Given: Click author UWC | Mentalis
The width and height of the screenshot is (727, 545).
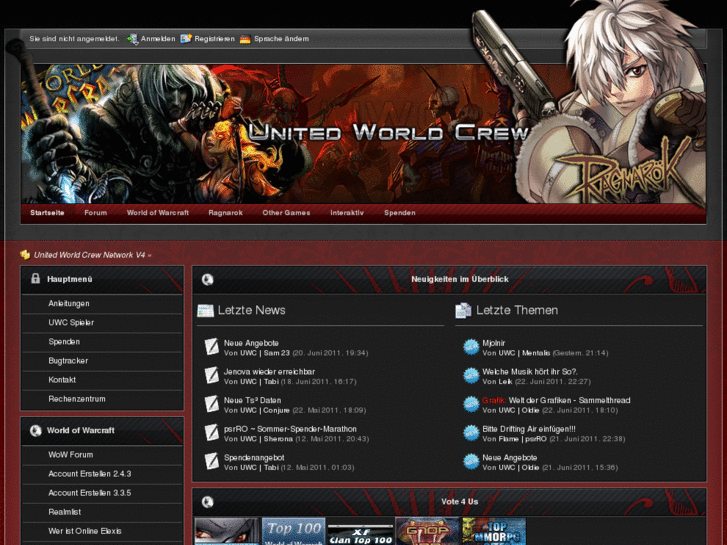Looking at the screenshot, I should (x=524, y=353).
